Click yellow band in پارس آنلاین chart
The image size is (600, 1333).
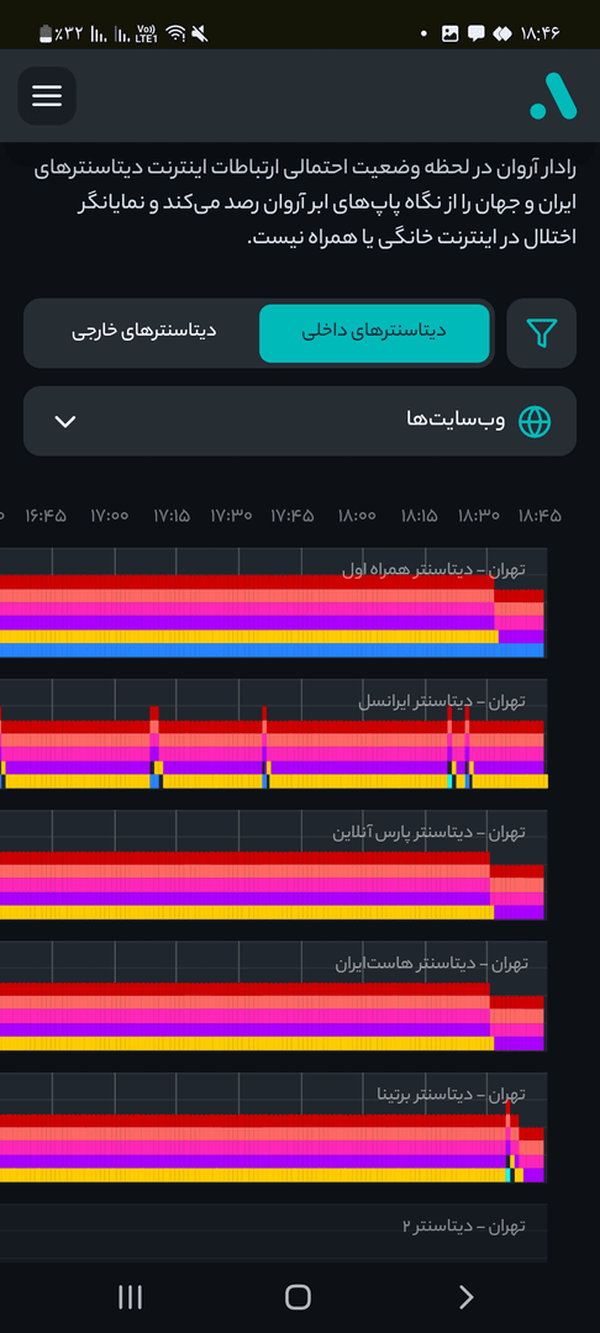click(x=247, y=912)
